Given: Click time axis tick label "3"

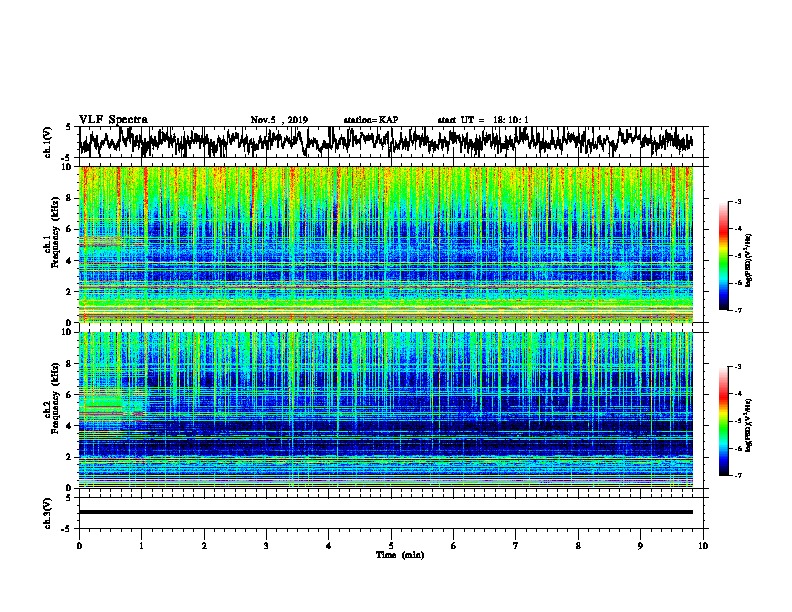Looking at the screenshot, I should [266, 546].
